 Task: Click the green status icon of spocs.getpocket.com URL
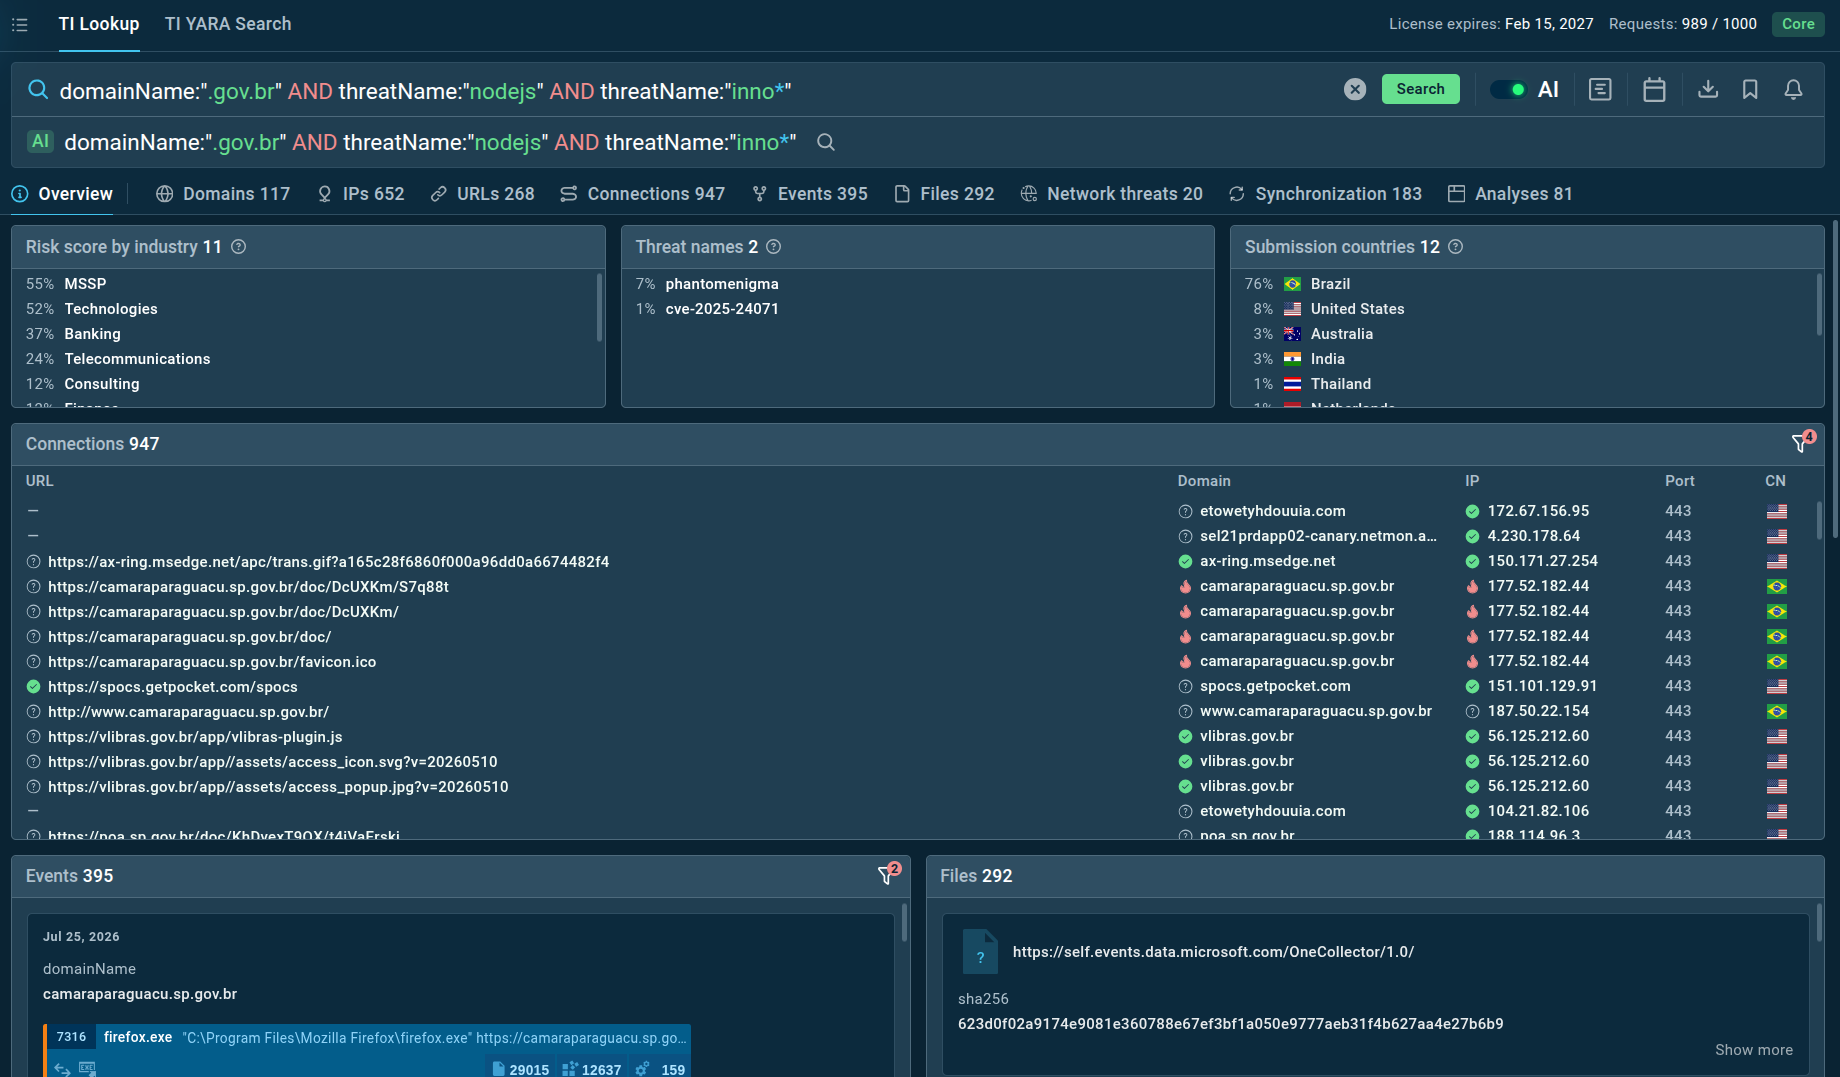33,687
